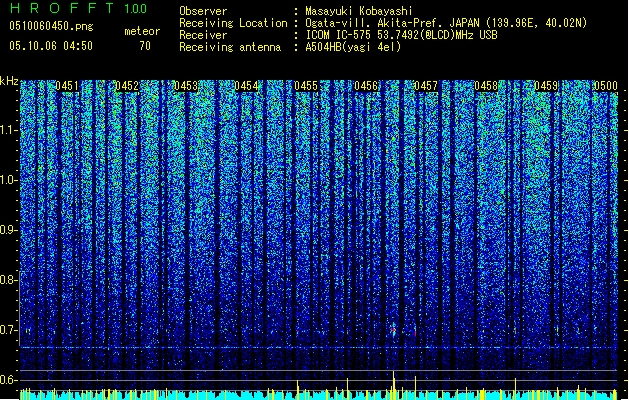Click the 0.8 frequency axis label
This screenshot has width=629, height=400.
click(x=8, y=280)
